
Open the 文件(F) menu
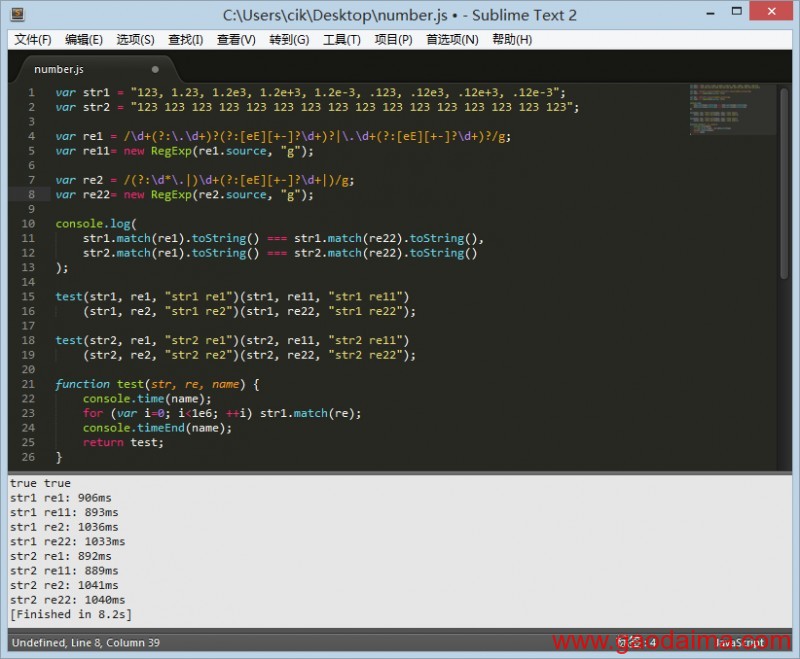click(33, 40)
